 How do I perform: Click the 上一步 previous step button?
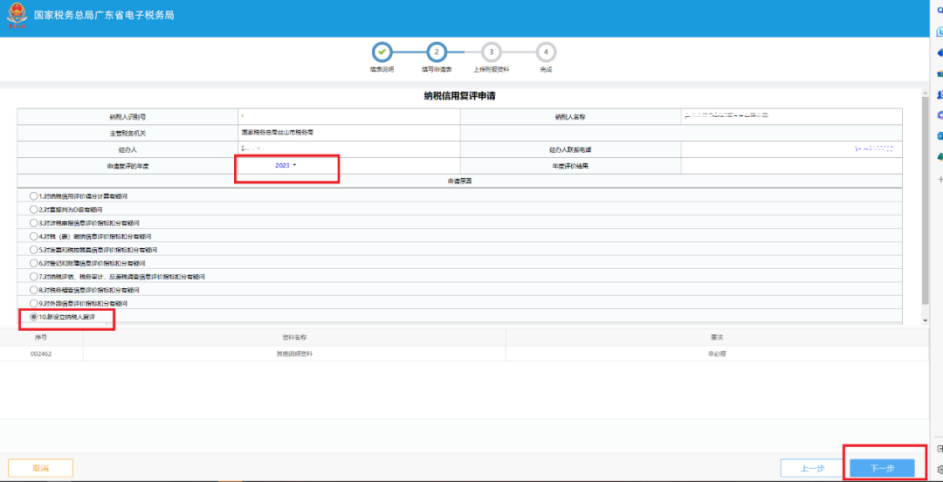812,468
